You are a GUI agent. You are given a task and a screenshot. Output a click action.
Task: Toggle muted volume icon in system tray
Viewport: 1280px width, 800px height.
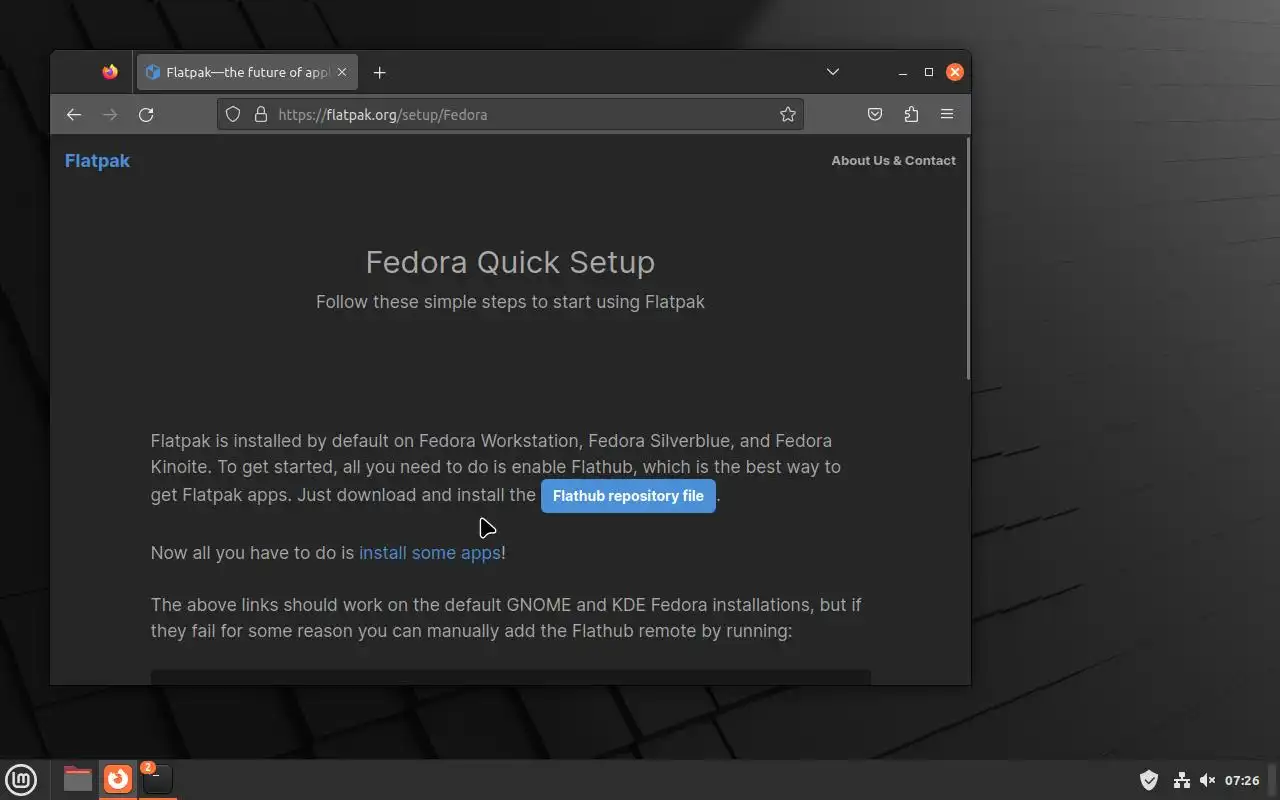1207,780
